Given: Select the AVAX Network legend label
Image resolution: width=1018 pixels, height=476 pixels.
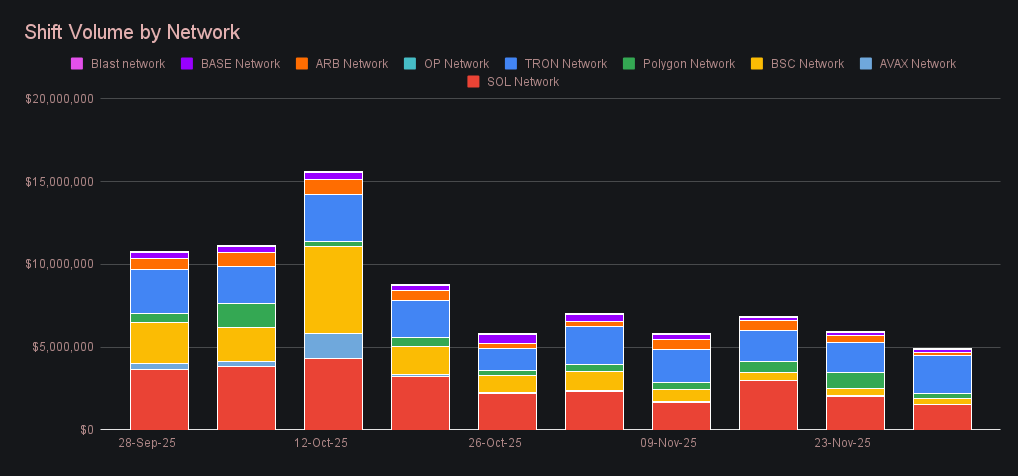Looking at the screenshot, I should 917,64.
